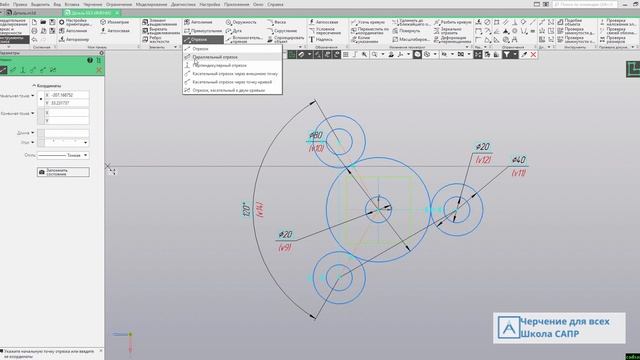Open the Справка menu
Image resolution: width=640 pixels, height=360 pixels.
[275, 4]
